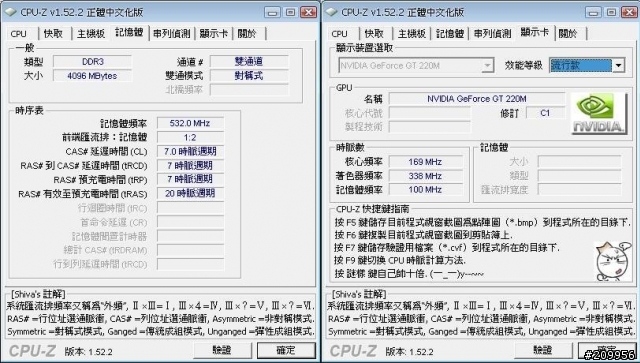Click the 100 MHz GPU memory clock value
This screenshot has height=363, width=640.
(425, 190)
